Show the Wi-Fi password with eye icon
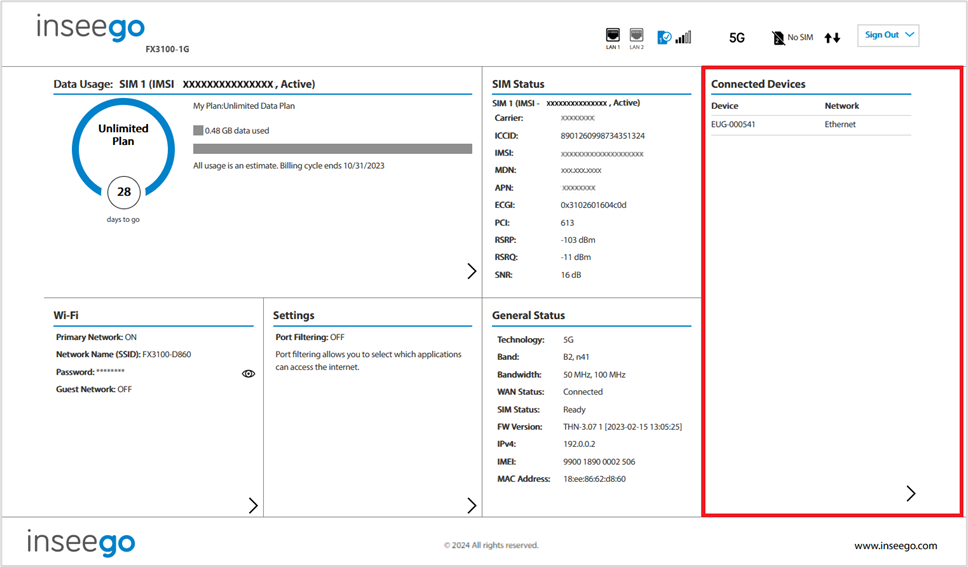The width and height of the screenshot is (968, 567). [248, 374]
